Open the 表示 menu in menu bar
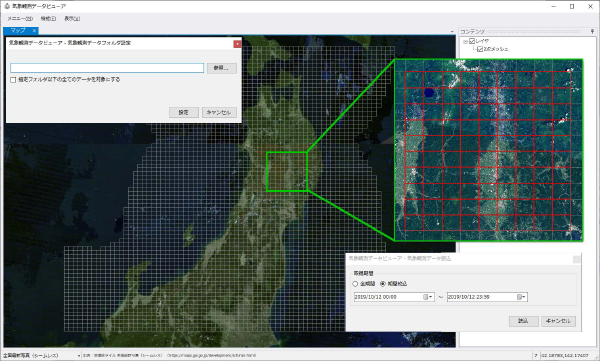600x361 pixels. click(x=72, y=18)
